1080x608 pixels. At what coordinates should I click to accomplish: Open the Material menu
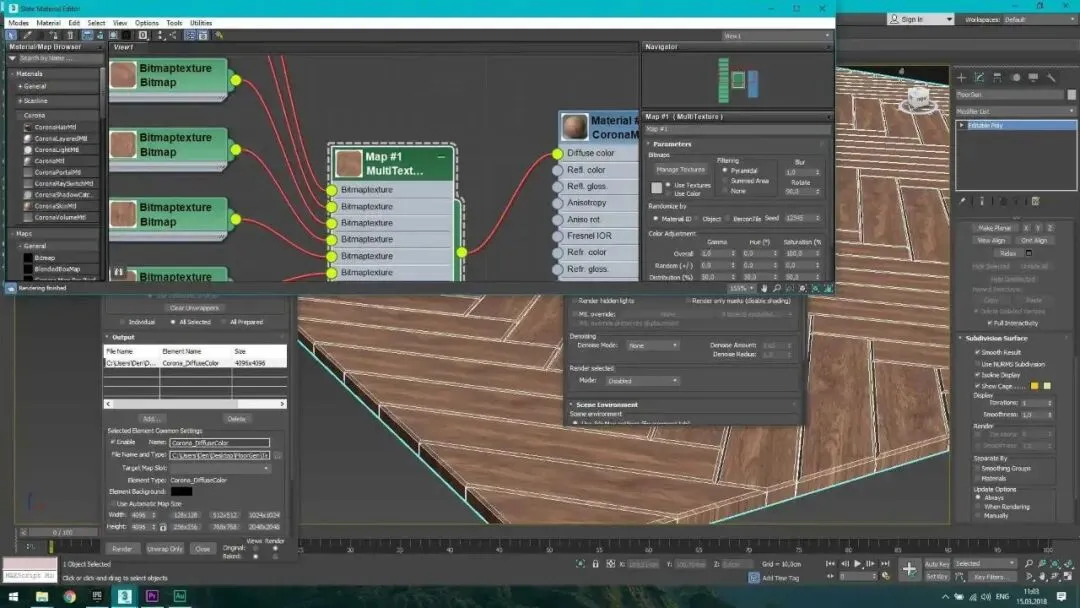pos(48,23)
